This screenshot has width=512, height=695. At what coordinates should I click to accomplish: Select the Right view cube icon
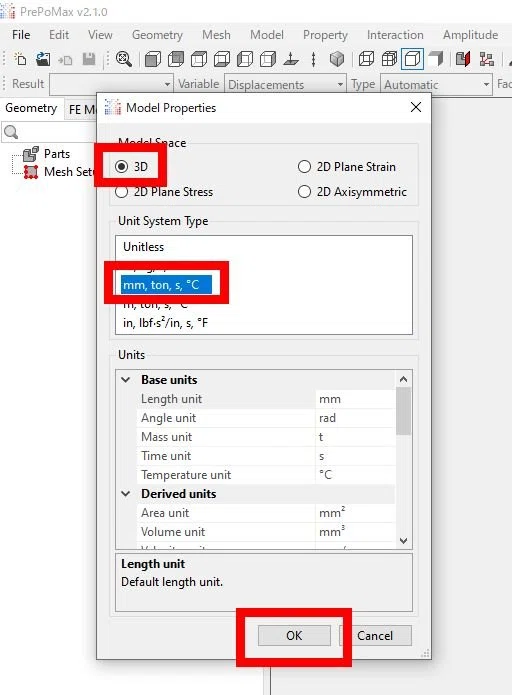click(x=268, y=59)
